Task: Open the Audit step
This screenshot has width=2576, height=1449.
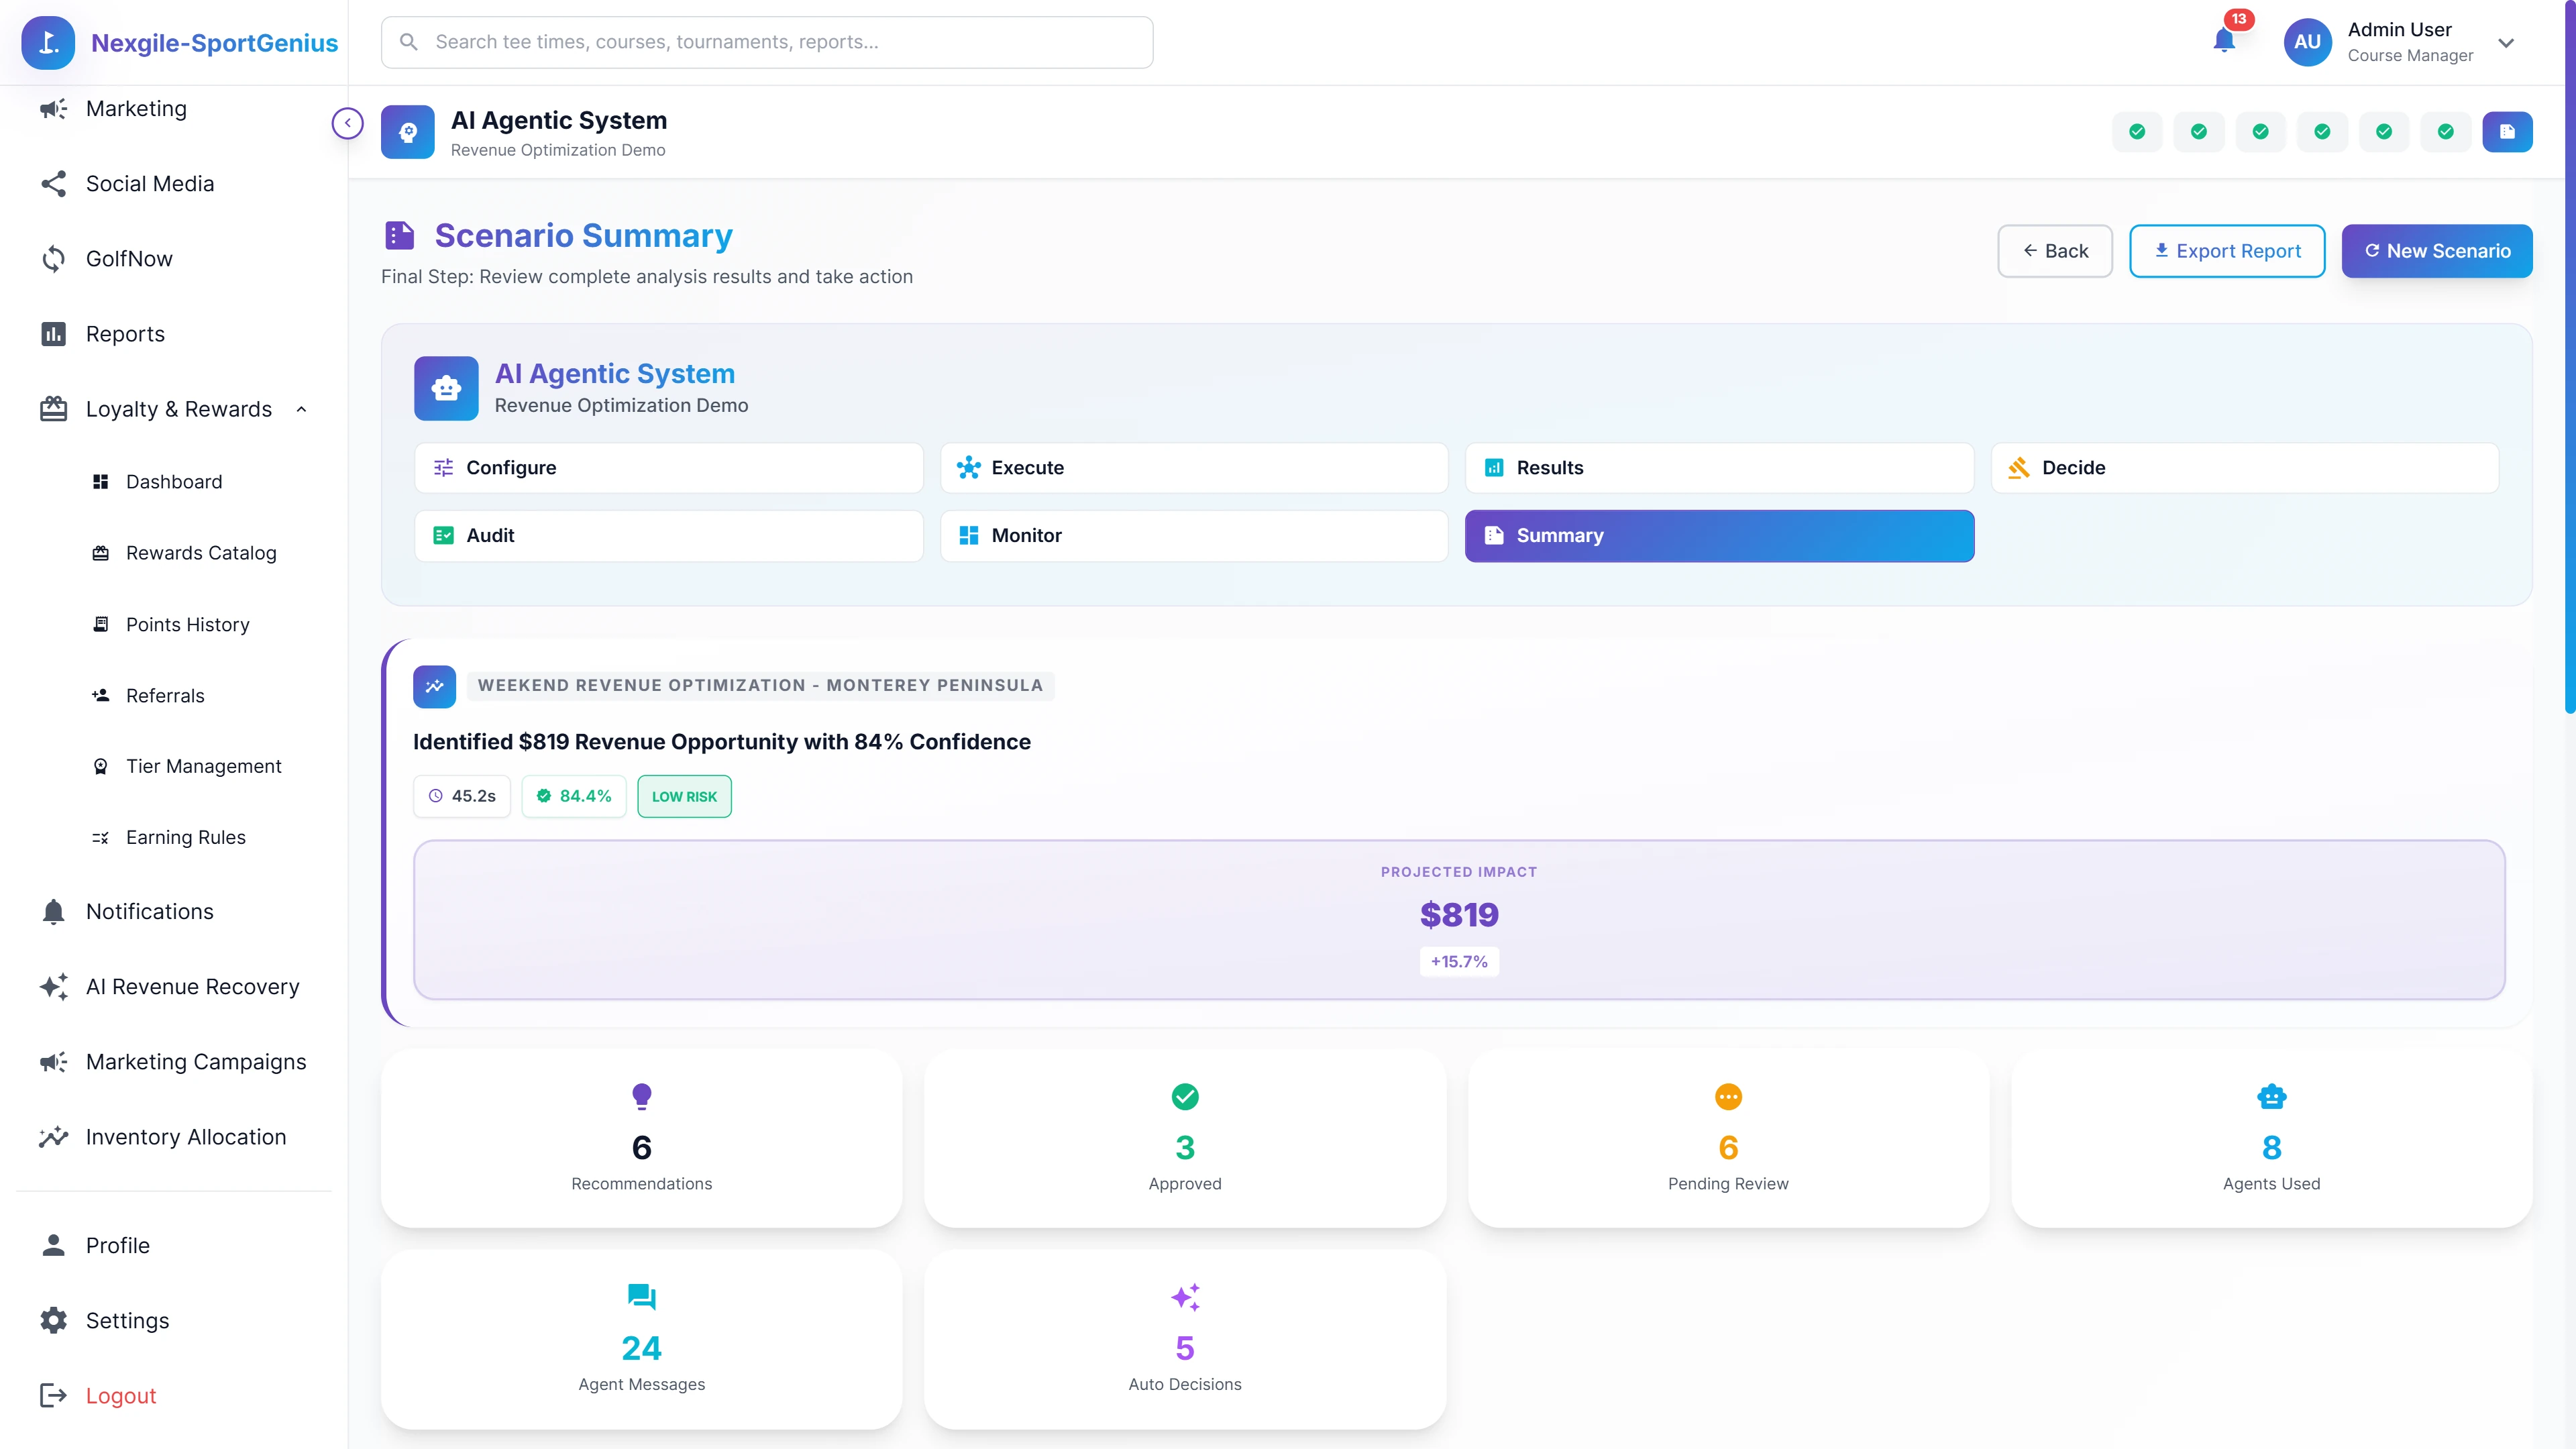Action: (x=668, y=535)
